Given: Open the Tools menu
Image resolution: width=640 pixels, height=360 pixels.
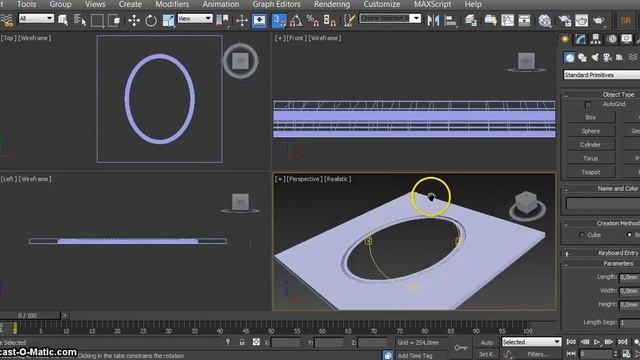Looking at the screenshot, I should pyautogui.click(x=27, y=4).
